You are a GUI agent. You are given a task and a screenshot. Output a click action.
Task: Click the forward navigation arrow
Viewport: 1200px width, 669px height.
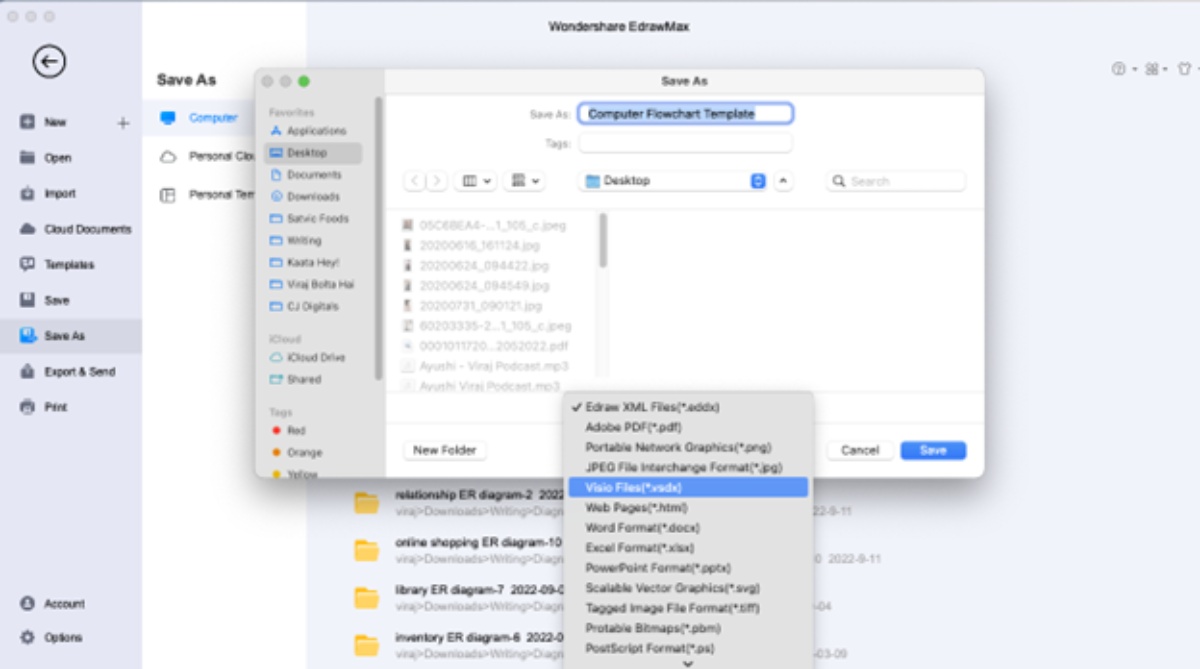click(437, 181)
